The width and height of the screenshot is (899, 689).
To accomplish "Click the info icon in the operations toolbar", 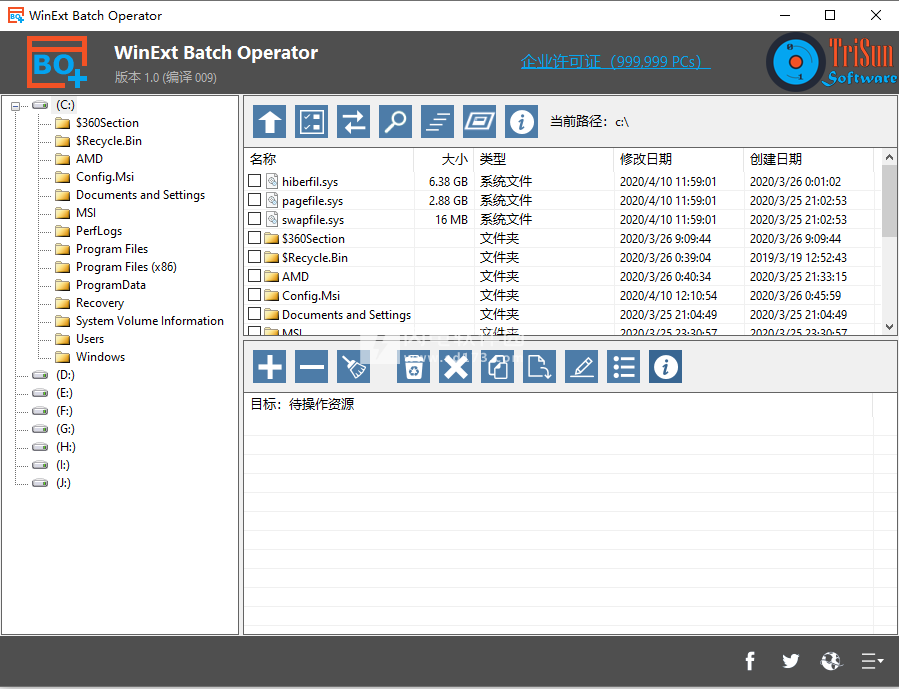I will coord(665,366).
